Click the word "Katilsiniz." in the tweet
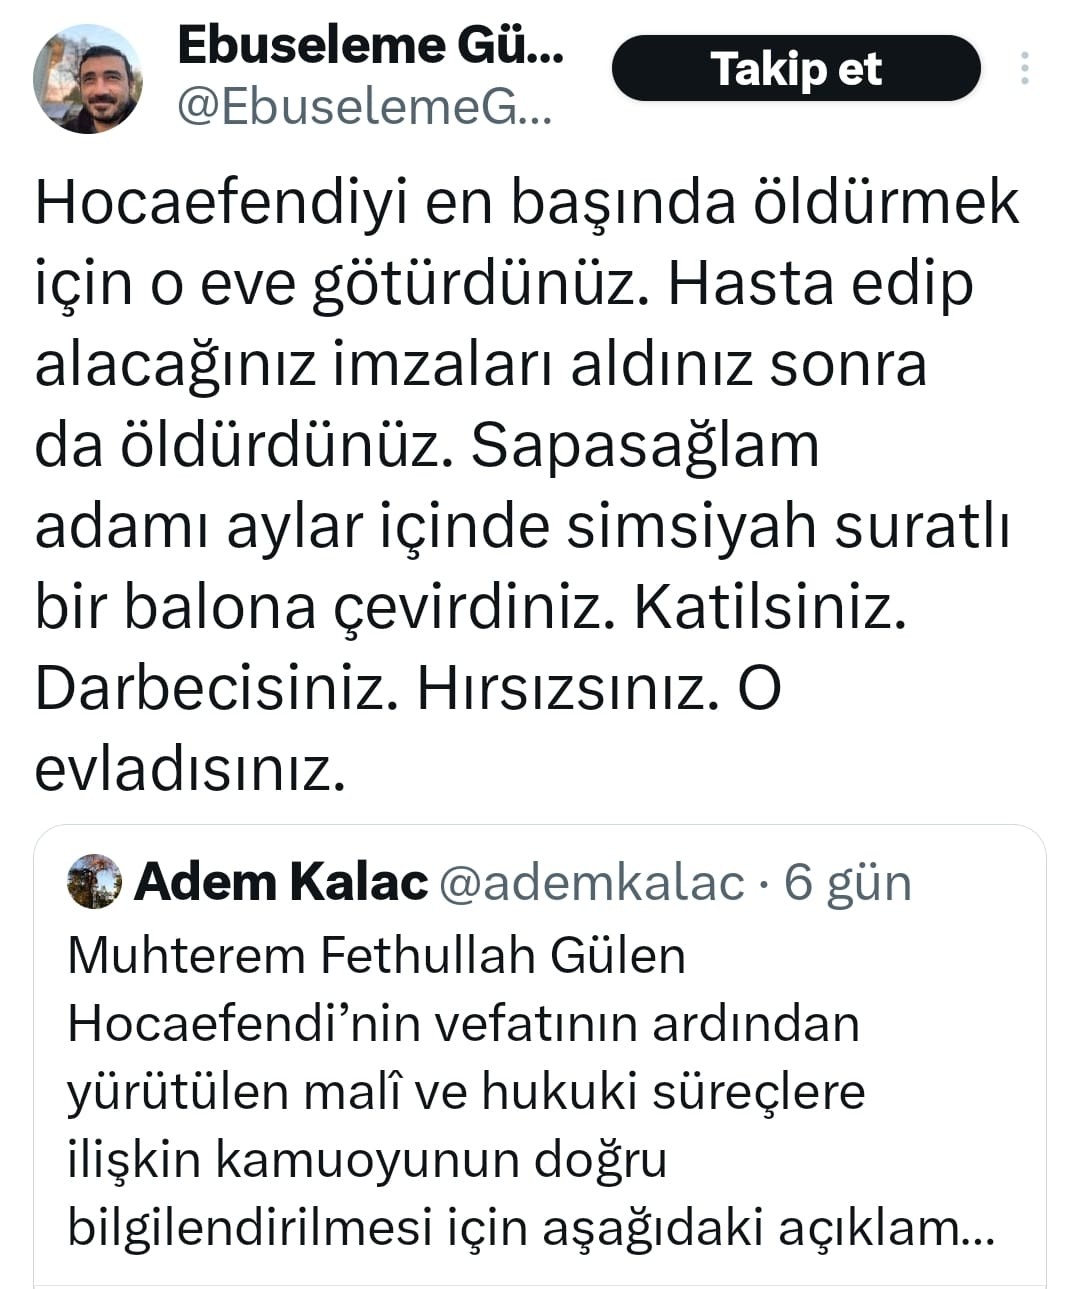1080x1289 pixels. (770, 607)
